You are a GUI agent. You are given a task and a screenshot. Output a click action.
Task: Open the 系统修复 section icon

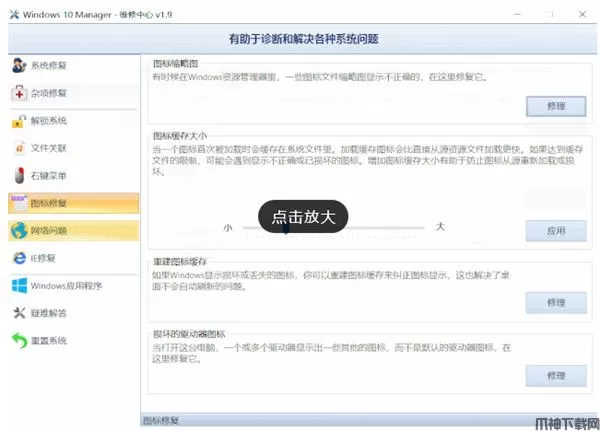tap(19, 65)
